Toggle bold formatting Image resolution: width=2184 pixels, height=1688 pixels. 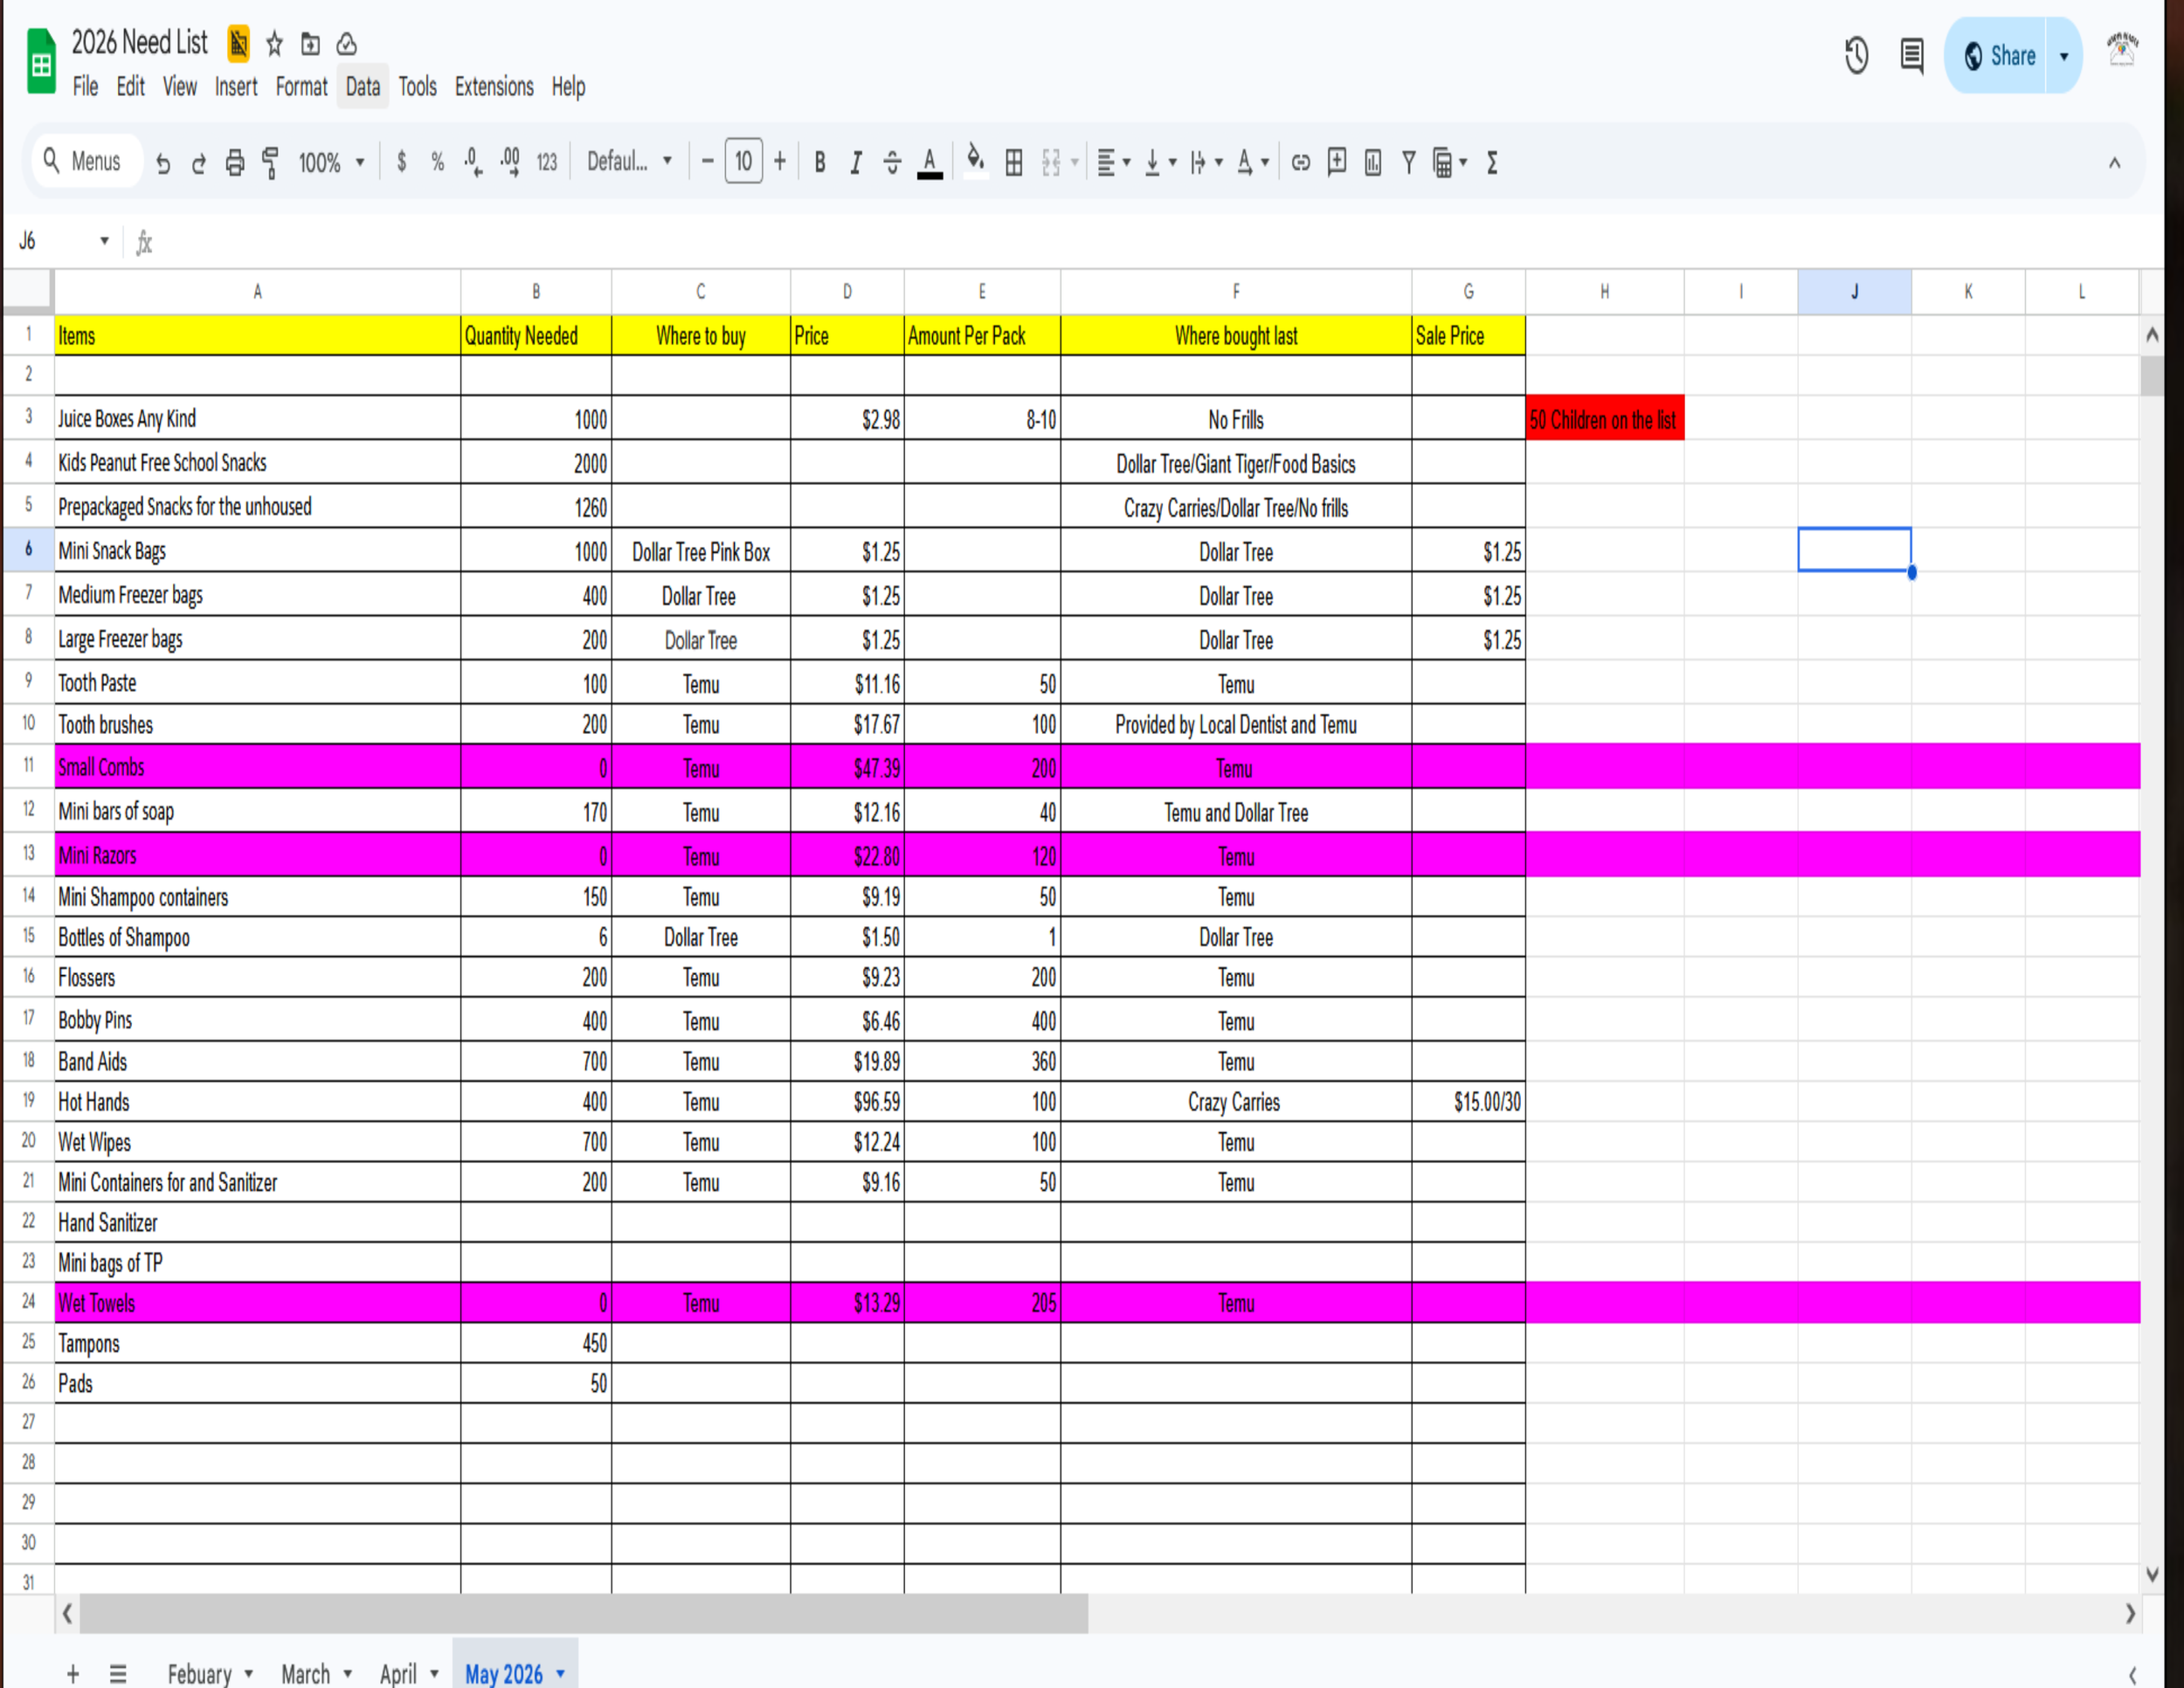[820, 162]
